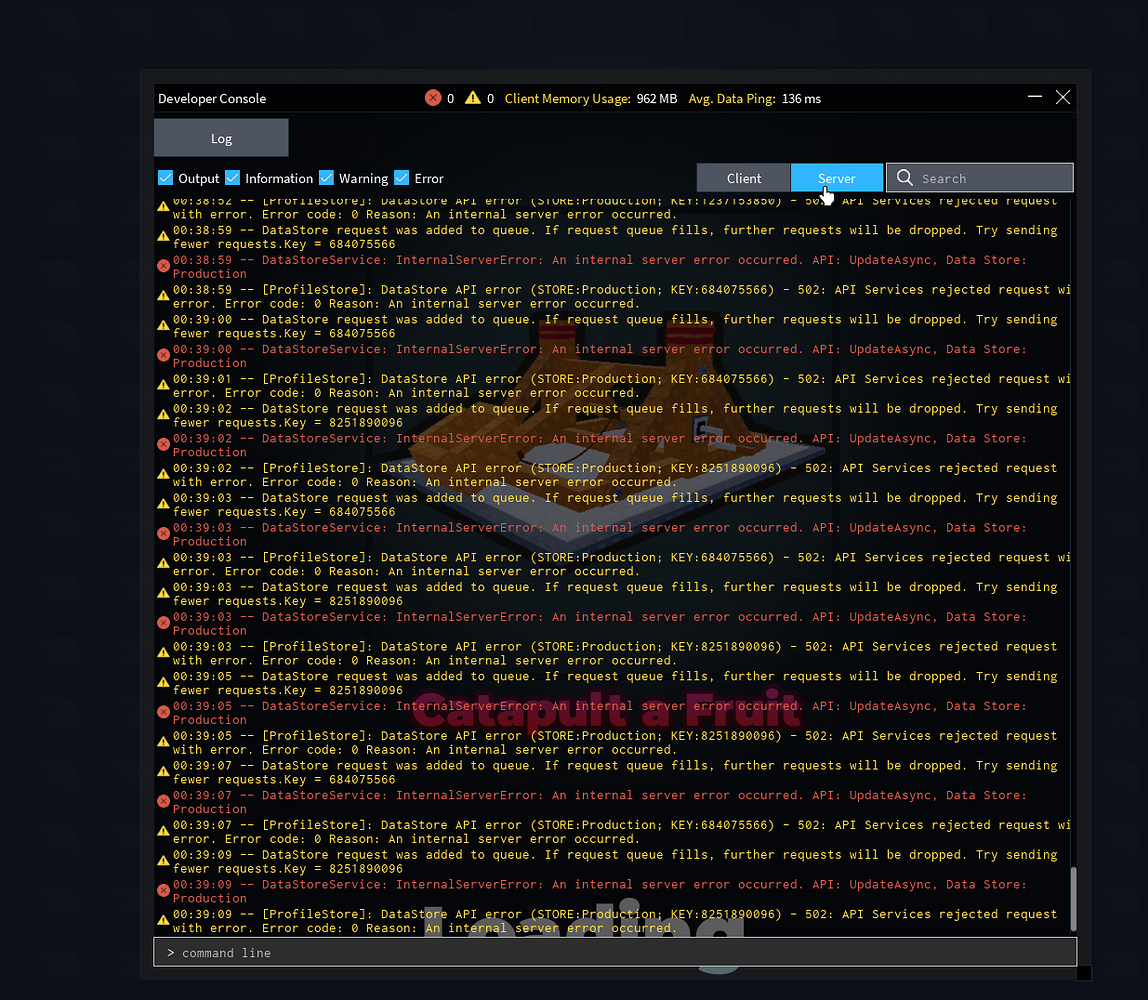
Task: Focus the command line input
Action: point(615,952)
